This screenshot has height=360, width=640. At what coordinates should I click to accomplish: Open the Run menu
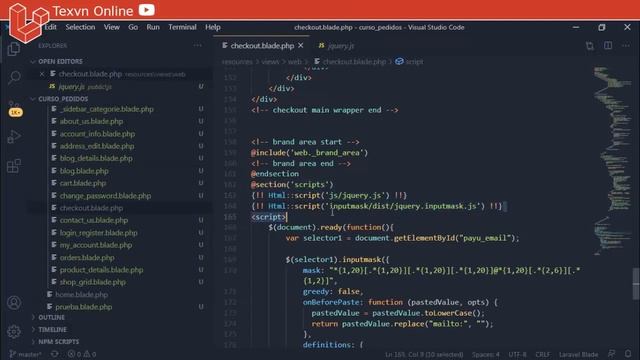tap(153, 27)
